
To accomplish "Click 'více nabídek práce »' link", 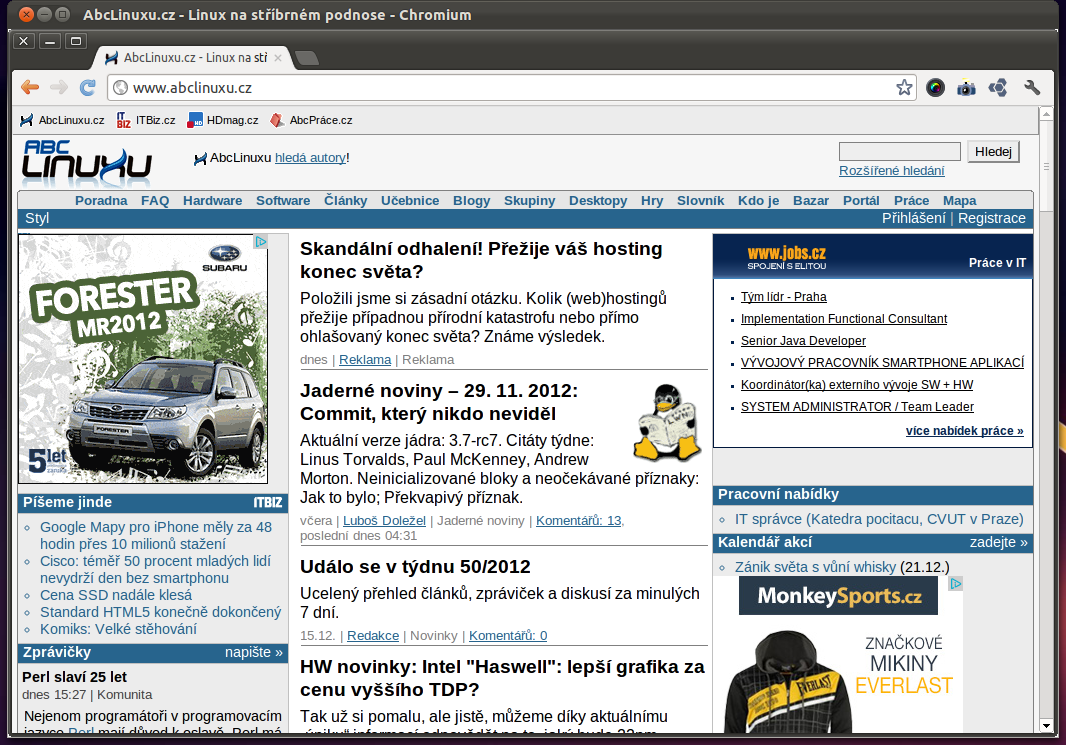I will 964,431.
